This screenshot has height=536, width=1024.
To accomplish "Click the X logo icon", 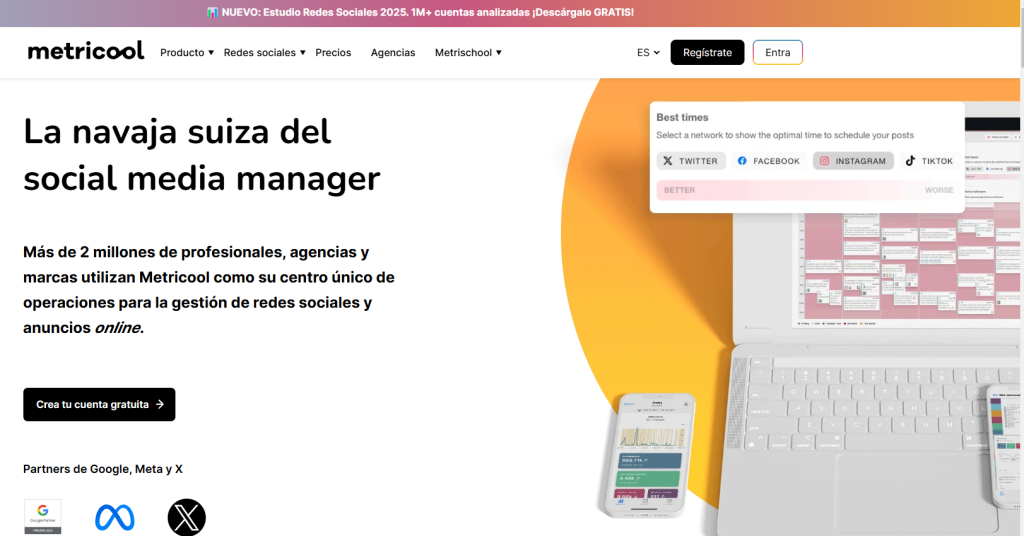I will click(187, 517).
